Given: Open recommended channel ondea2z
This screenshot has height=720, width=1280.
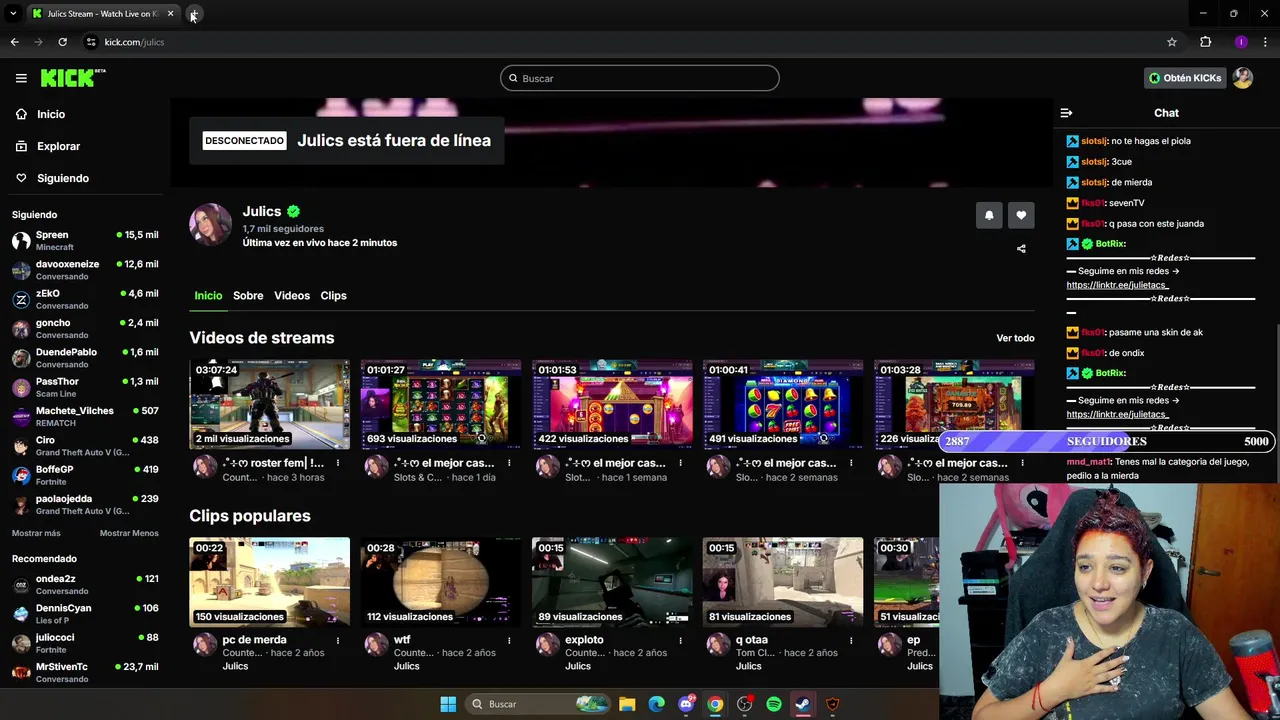Looking at the screenshot, I should point(85,584).
